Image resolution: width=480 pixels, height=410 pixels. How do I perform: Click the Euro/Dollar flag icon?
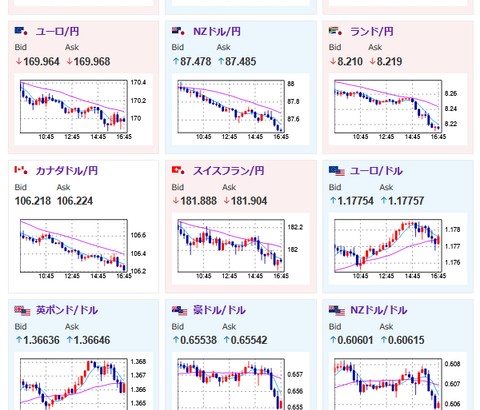337,171
